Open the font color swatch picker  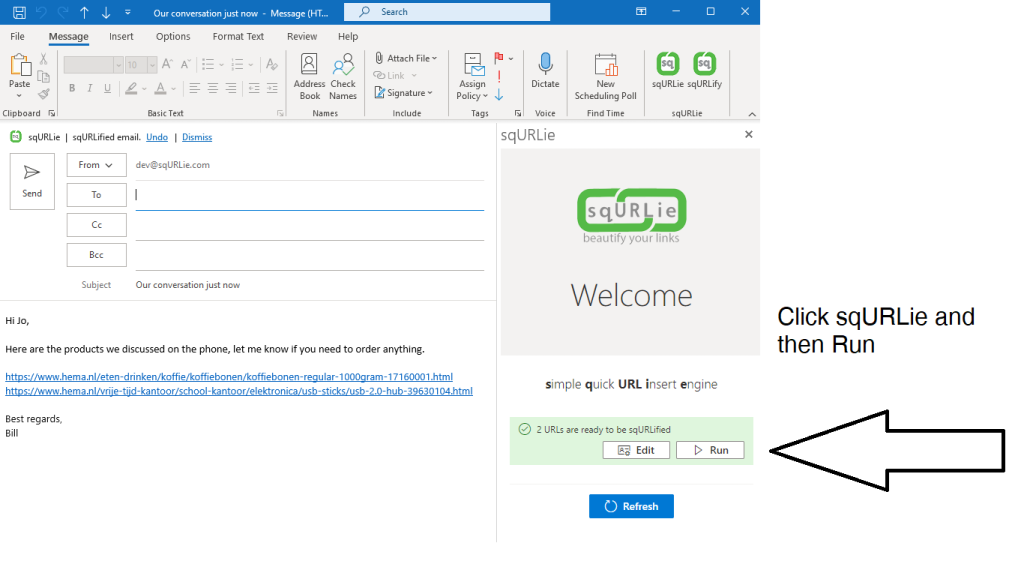point(173,88)
